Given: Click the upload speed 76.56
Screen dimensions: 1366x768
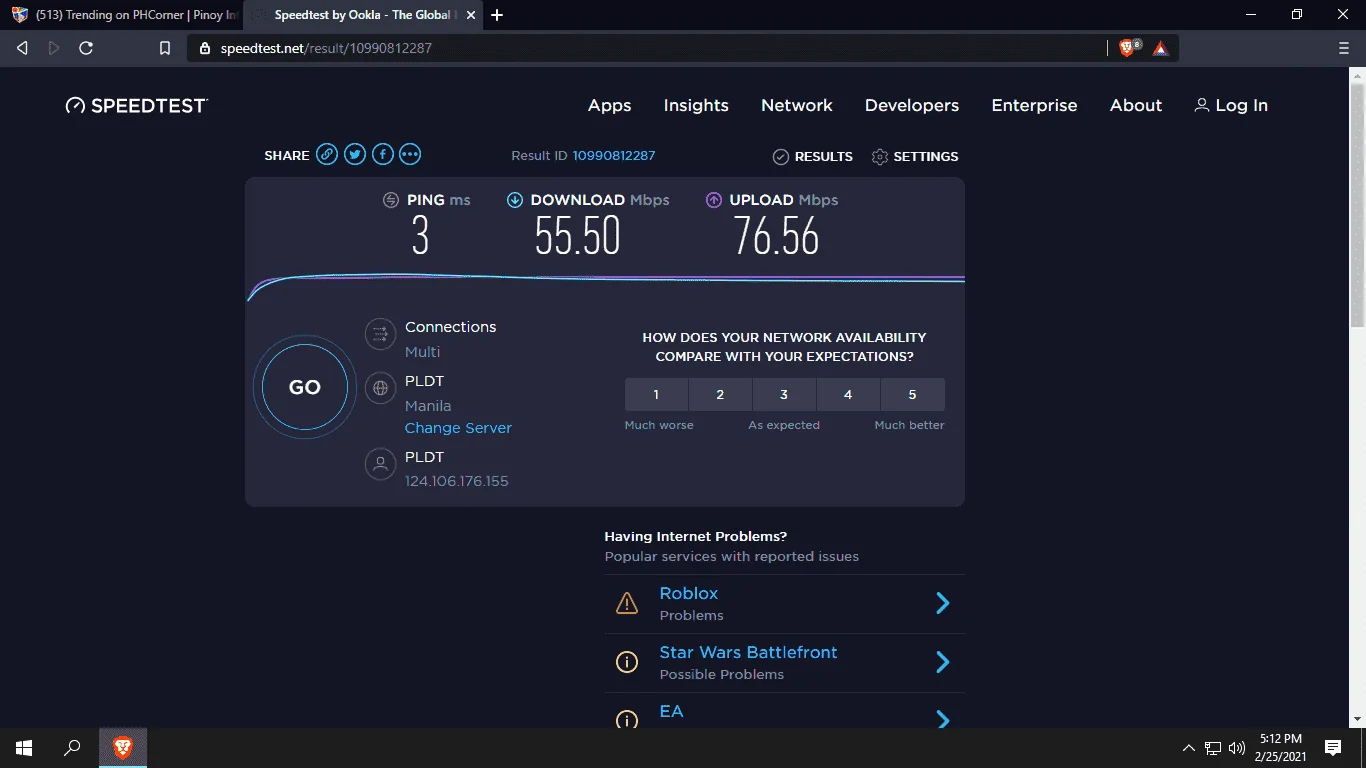Looking at the screenshot, I should tap(776, 237).
